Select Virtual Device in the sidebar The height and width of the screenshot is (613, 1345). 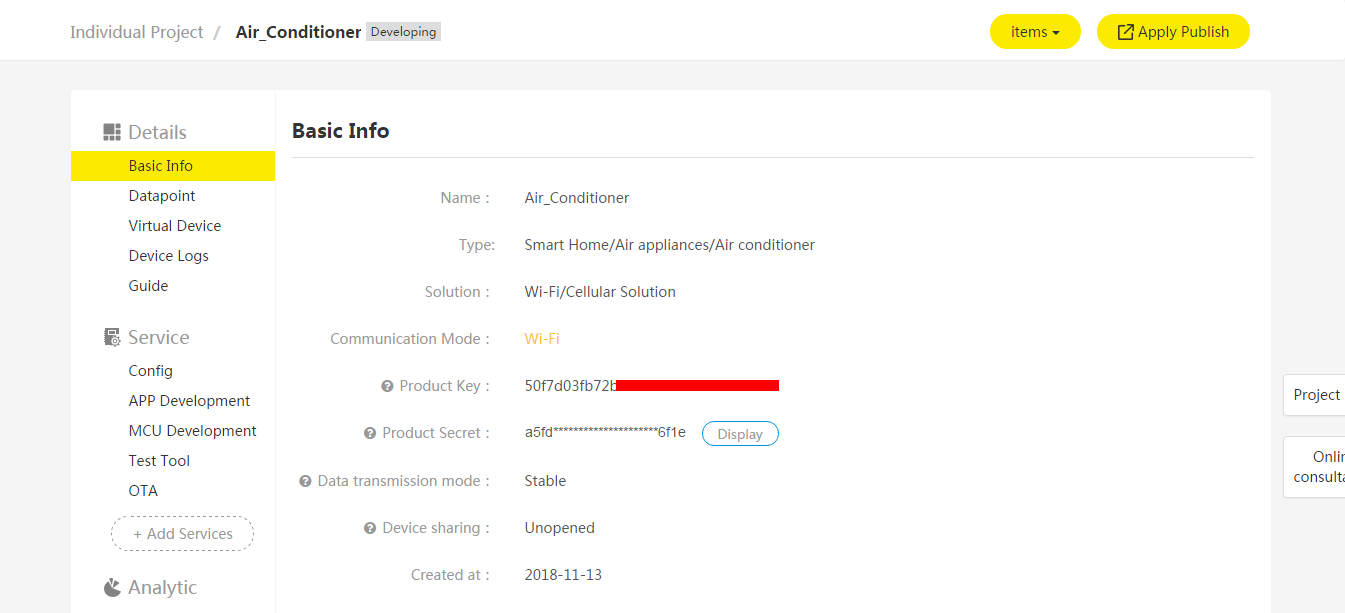coord(175,226)
